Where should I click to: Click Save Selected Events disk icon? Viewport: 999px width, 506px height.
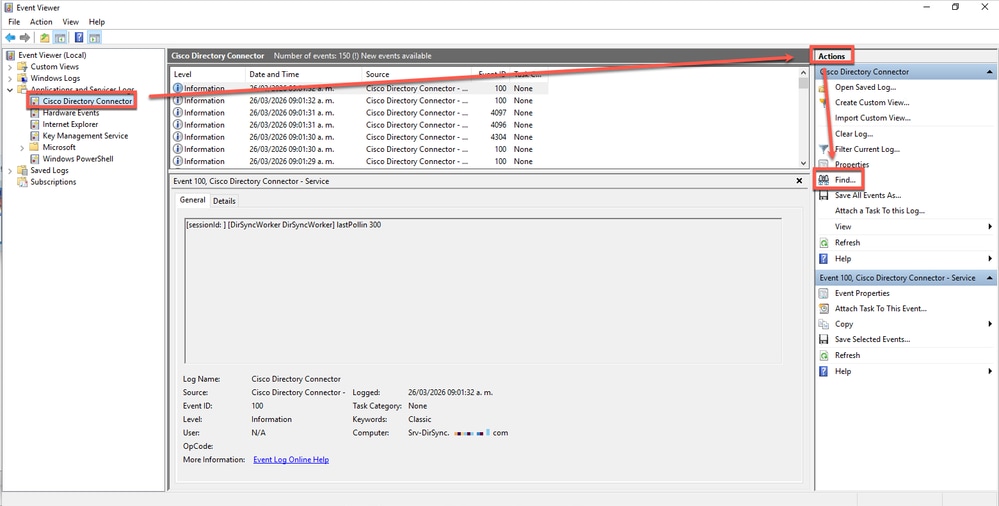pyautogui.click(x=824, y=340)
